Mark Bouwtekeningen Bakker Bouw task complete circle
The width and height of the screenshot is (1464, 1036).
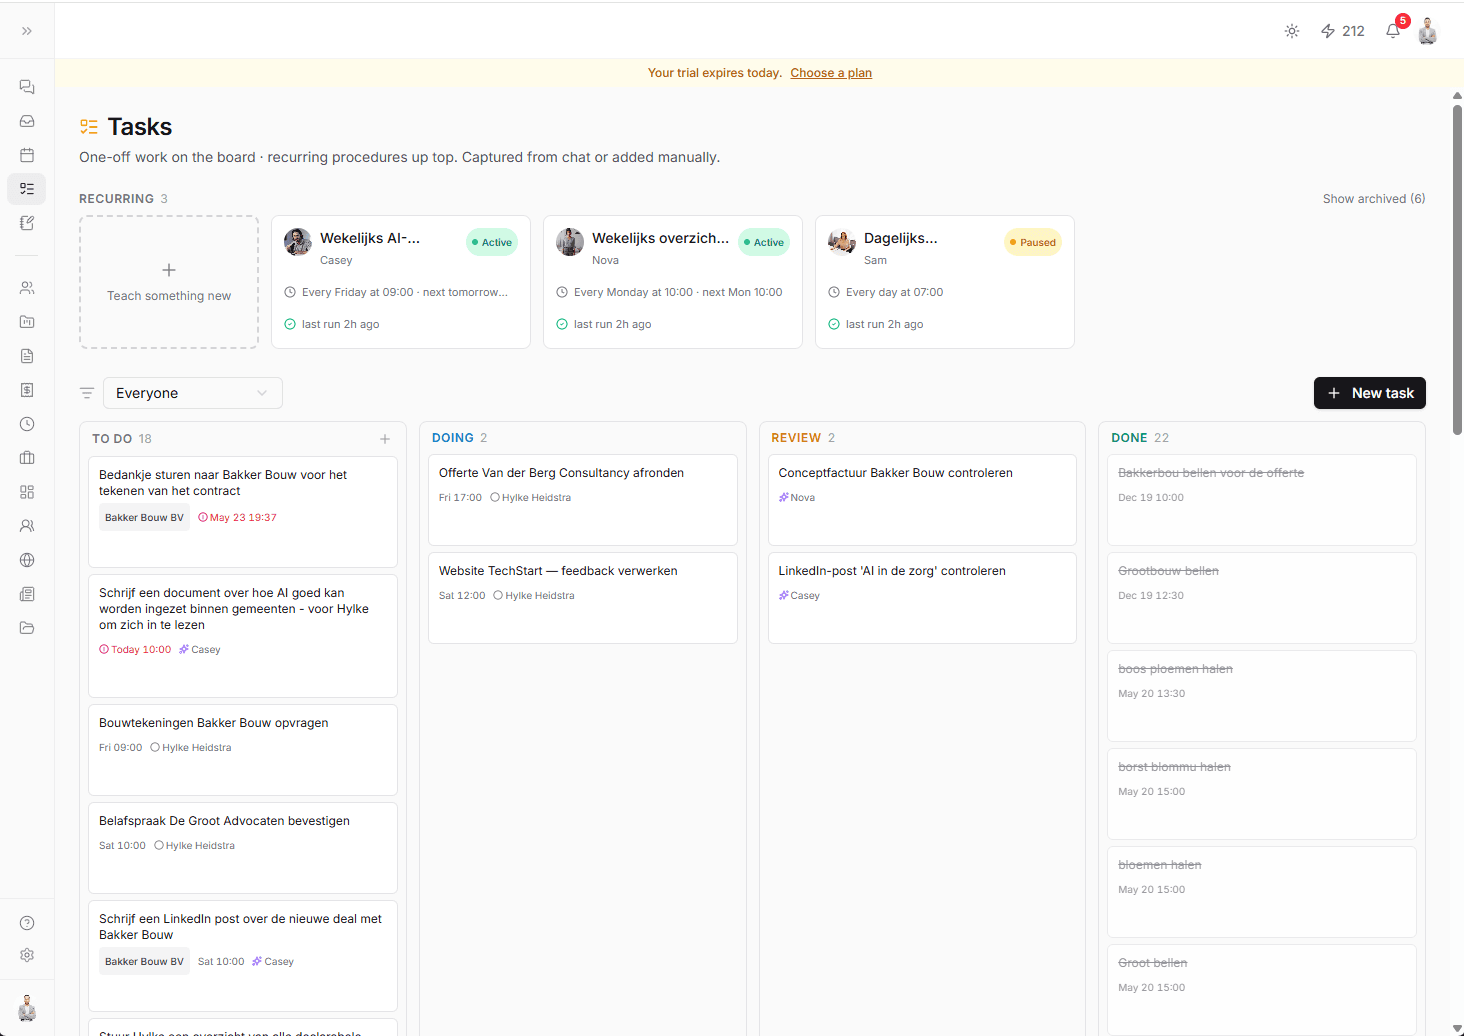click(155, 747)
